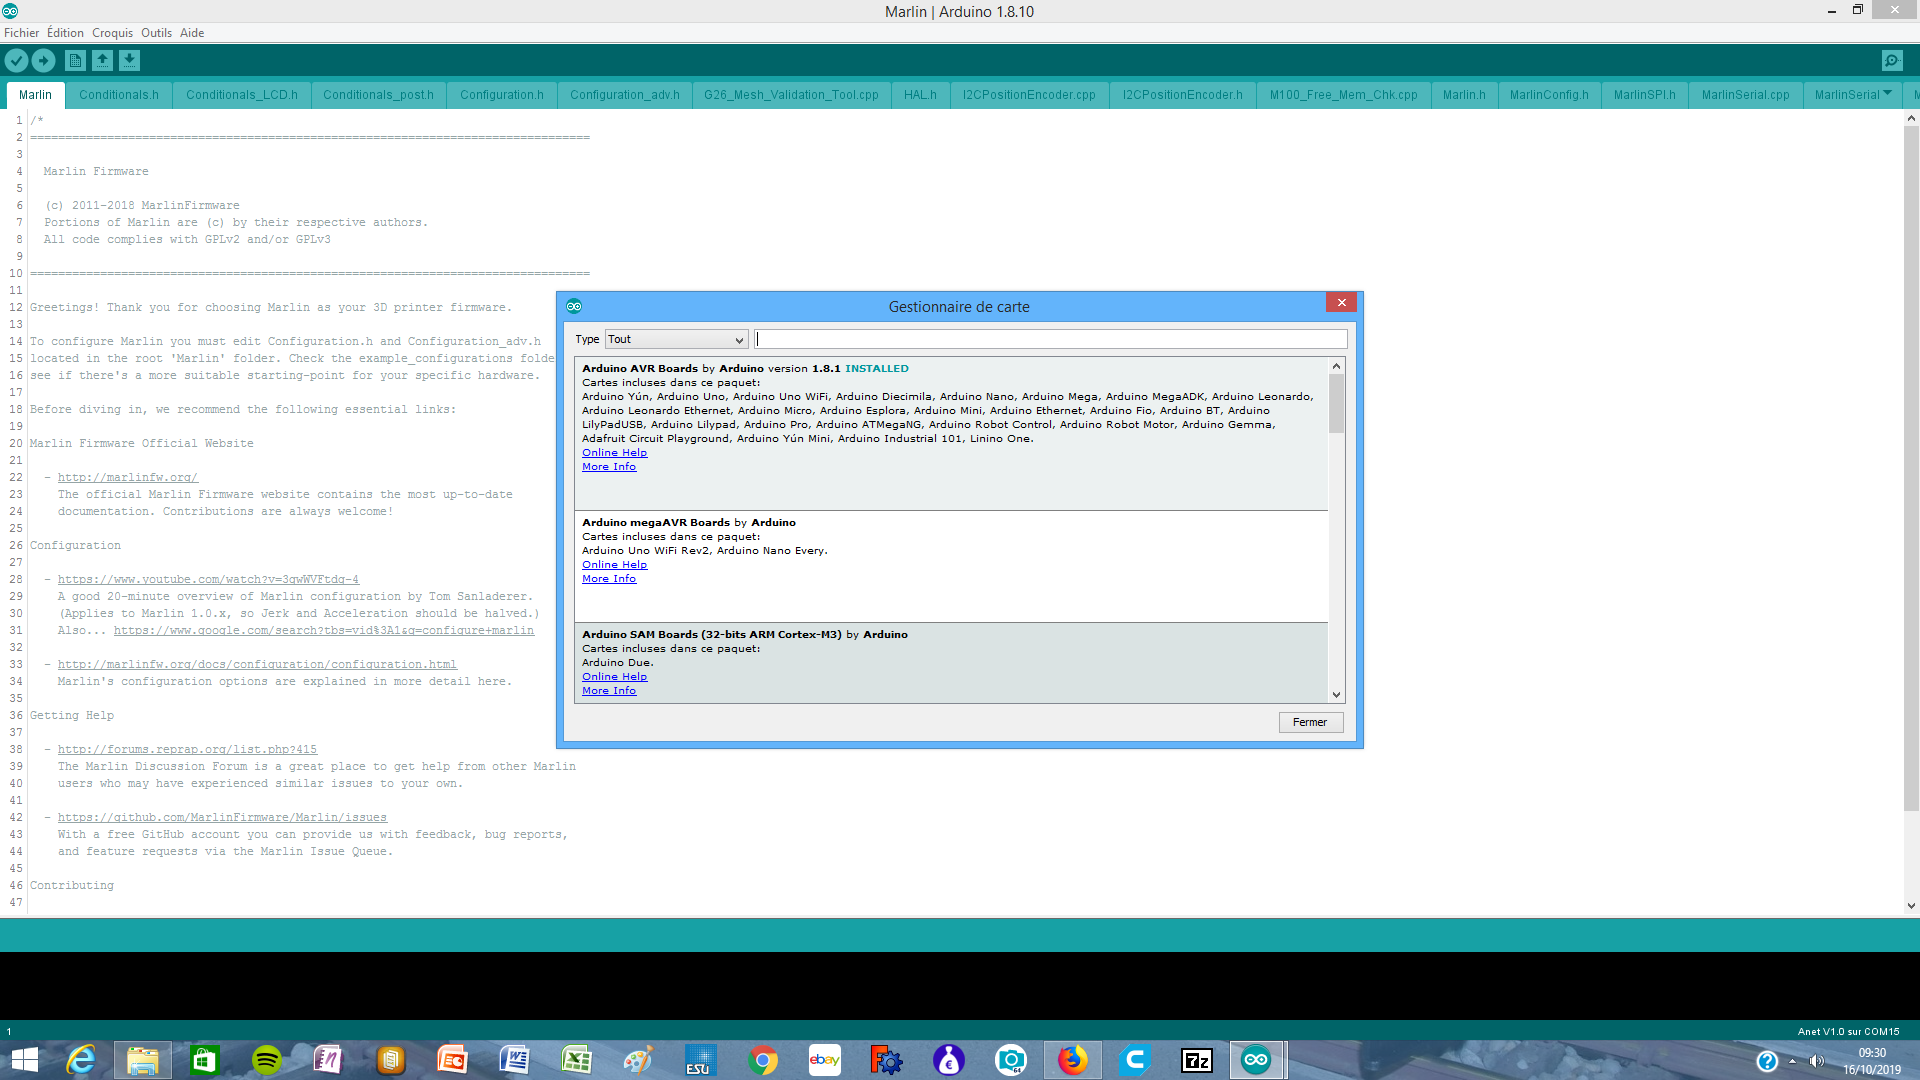The image size is (1920, 1080).
Task: Create a new sketch with New icon
Action: point(75,61)
